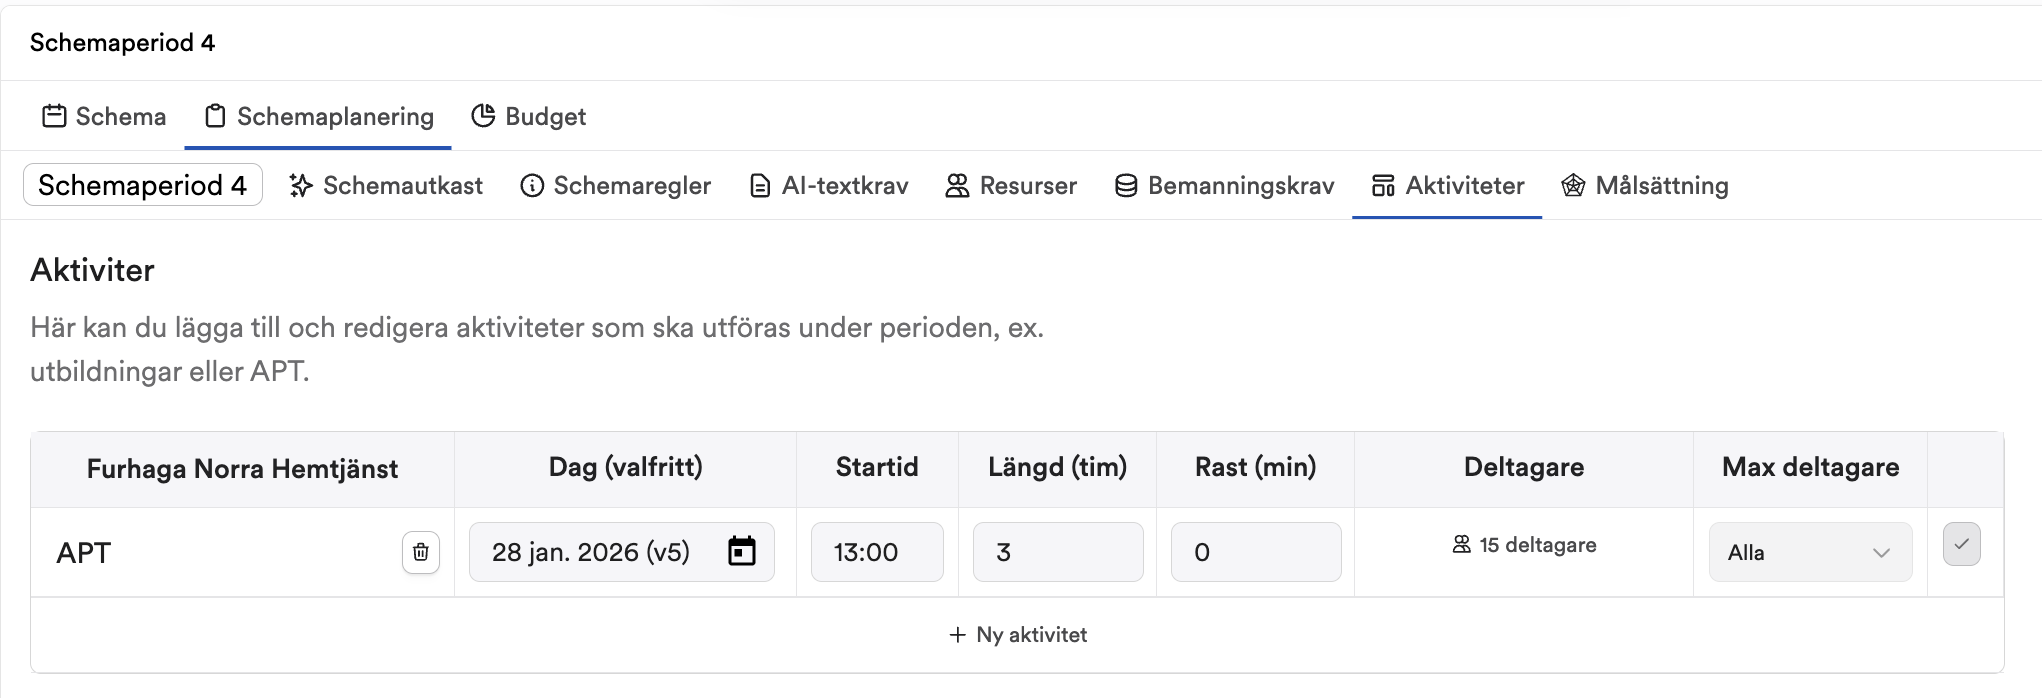Viewport: 2042px width, 698px height.
Task: Confirm the APT row with checkmark button
Action: pyautogui.click(x=1961, y=545)
